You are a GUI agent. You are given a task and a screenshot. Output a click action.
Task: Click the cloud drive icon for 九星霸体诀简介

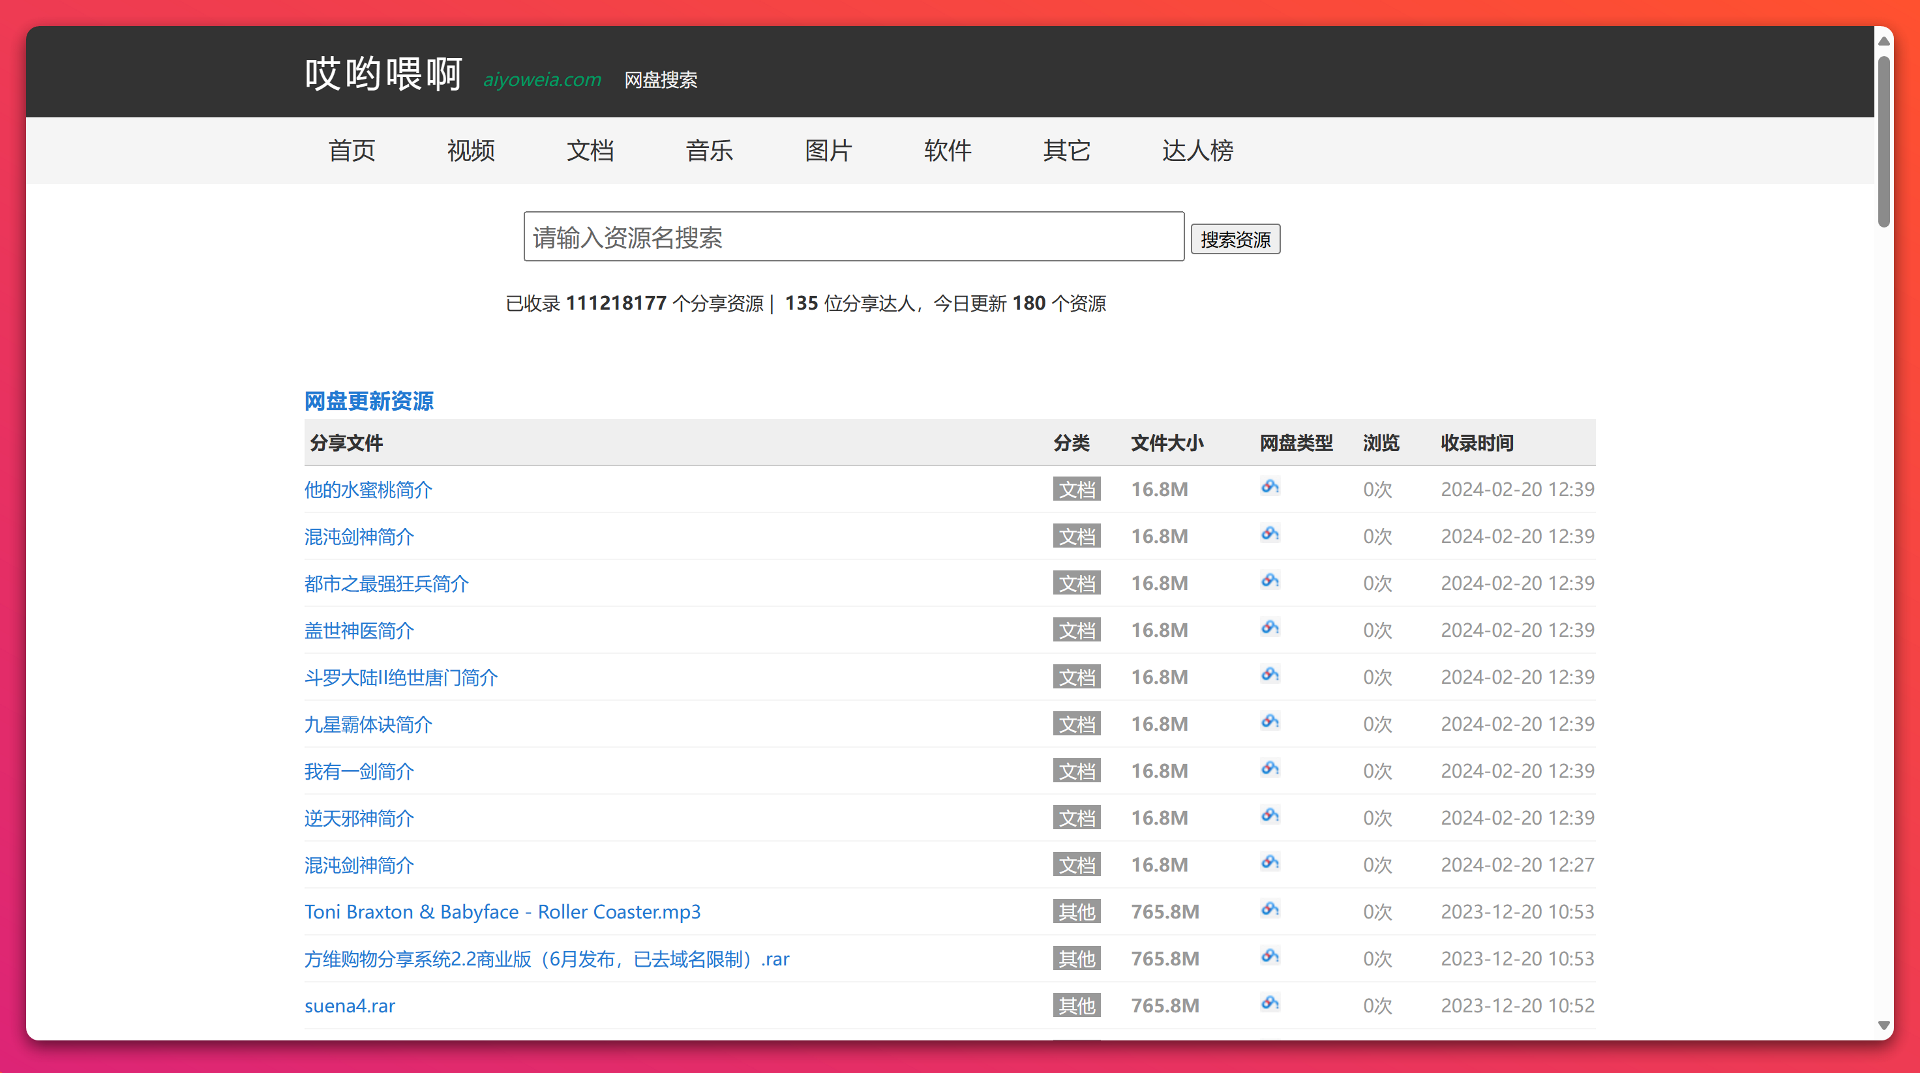tap(1270, 722)
